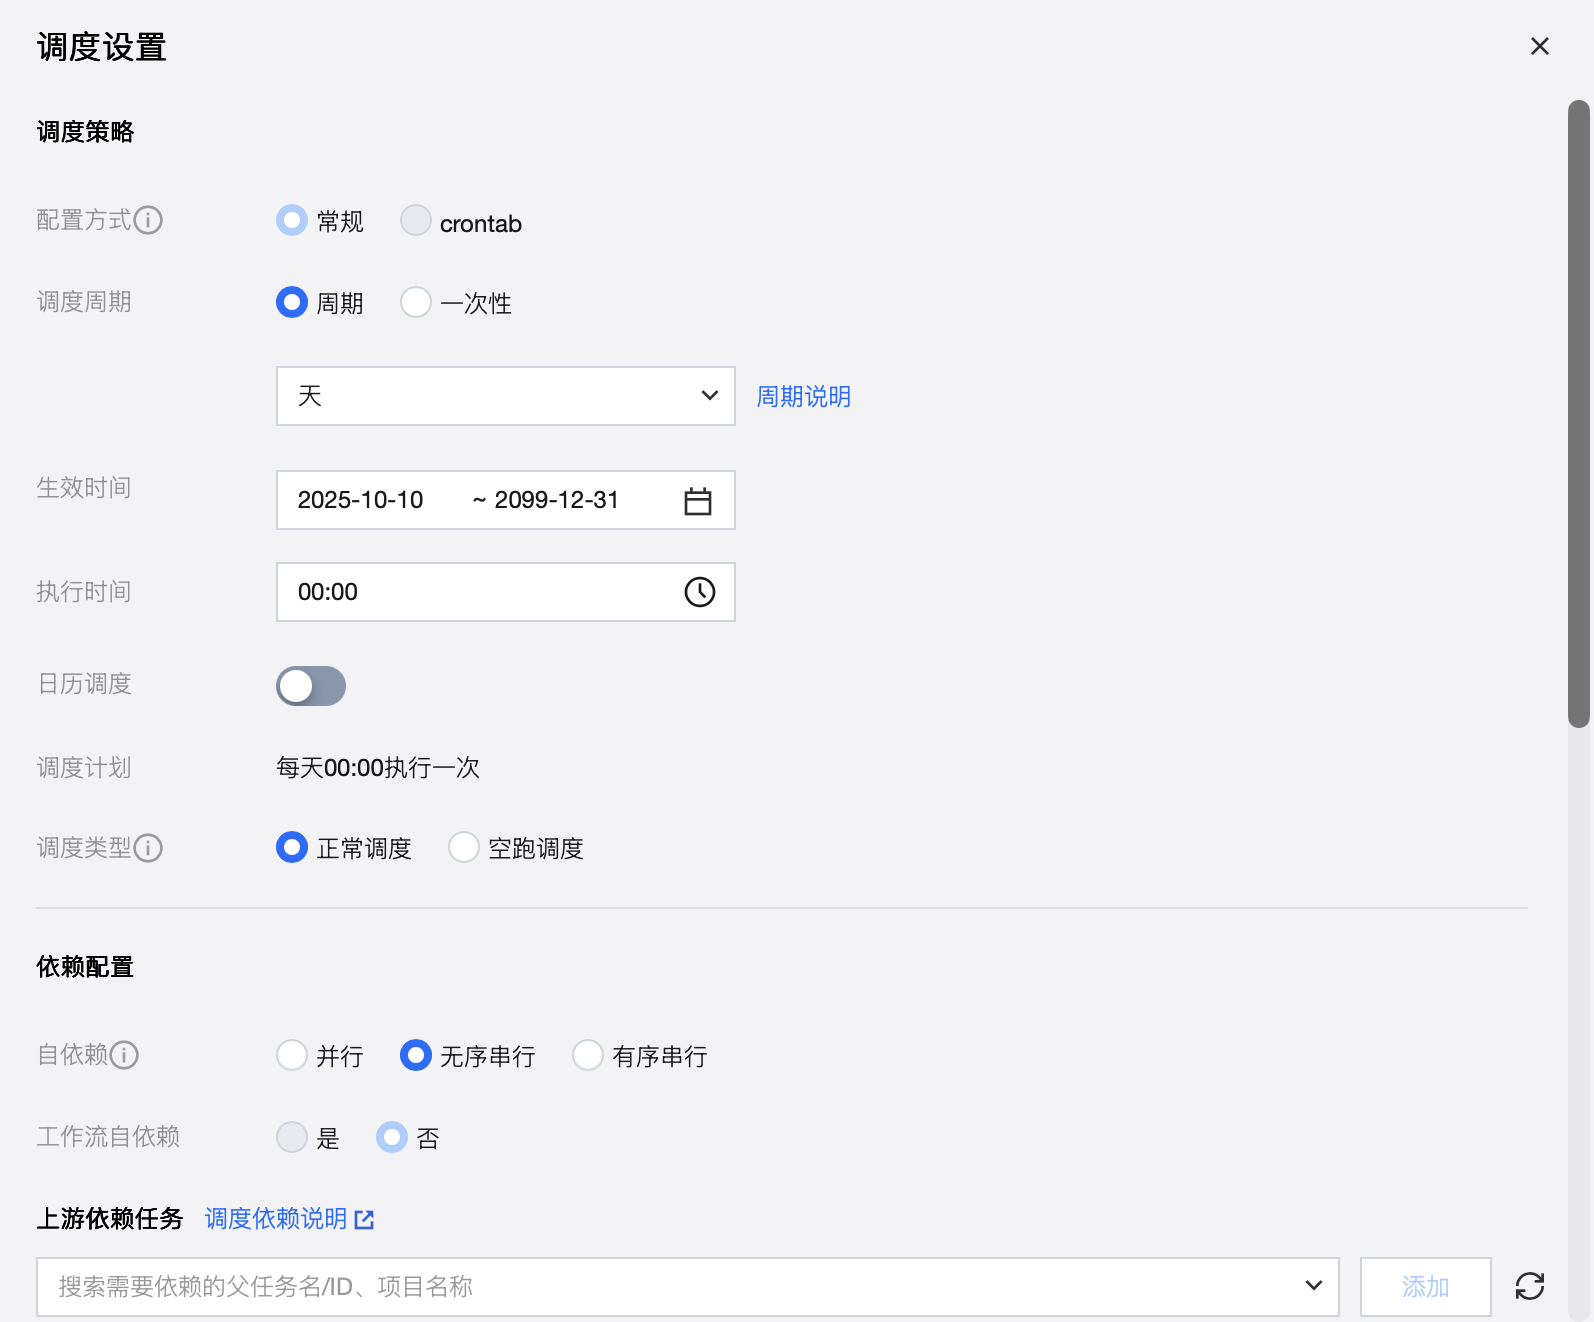Image resolution: width=1594 pixels, height=1322 pixels.
Task: Click the start date 2025-10-10 field
Action: pos(361,500)
